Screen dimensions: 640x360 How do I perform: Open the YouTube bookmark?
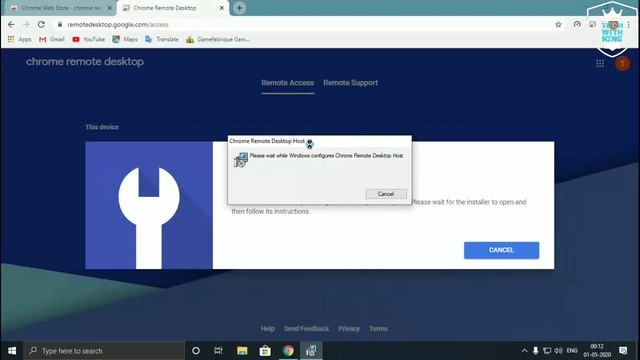pos(89,39)
